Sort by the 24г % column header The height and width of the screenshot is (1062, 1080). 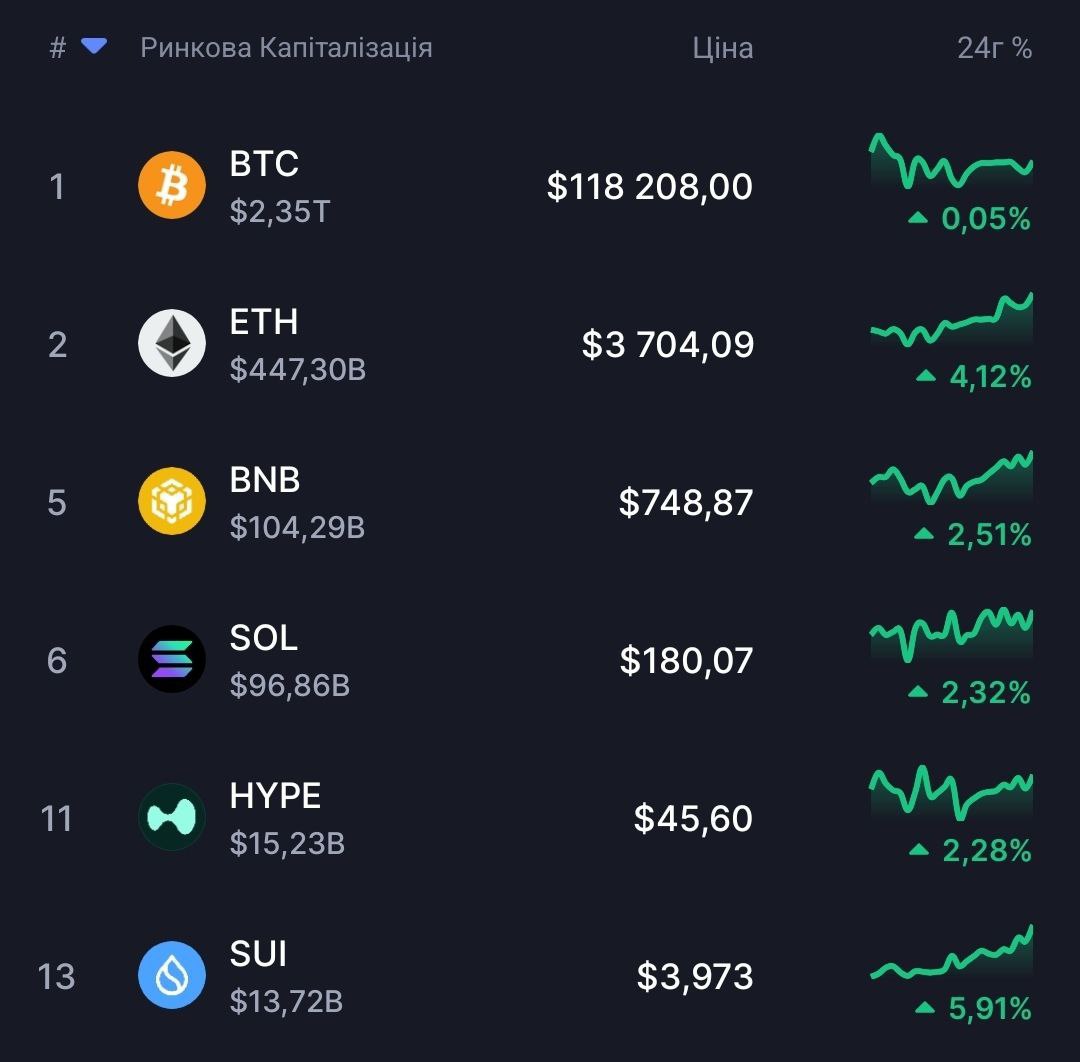click(994, 48)
